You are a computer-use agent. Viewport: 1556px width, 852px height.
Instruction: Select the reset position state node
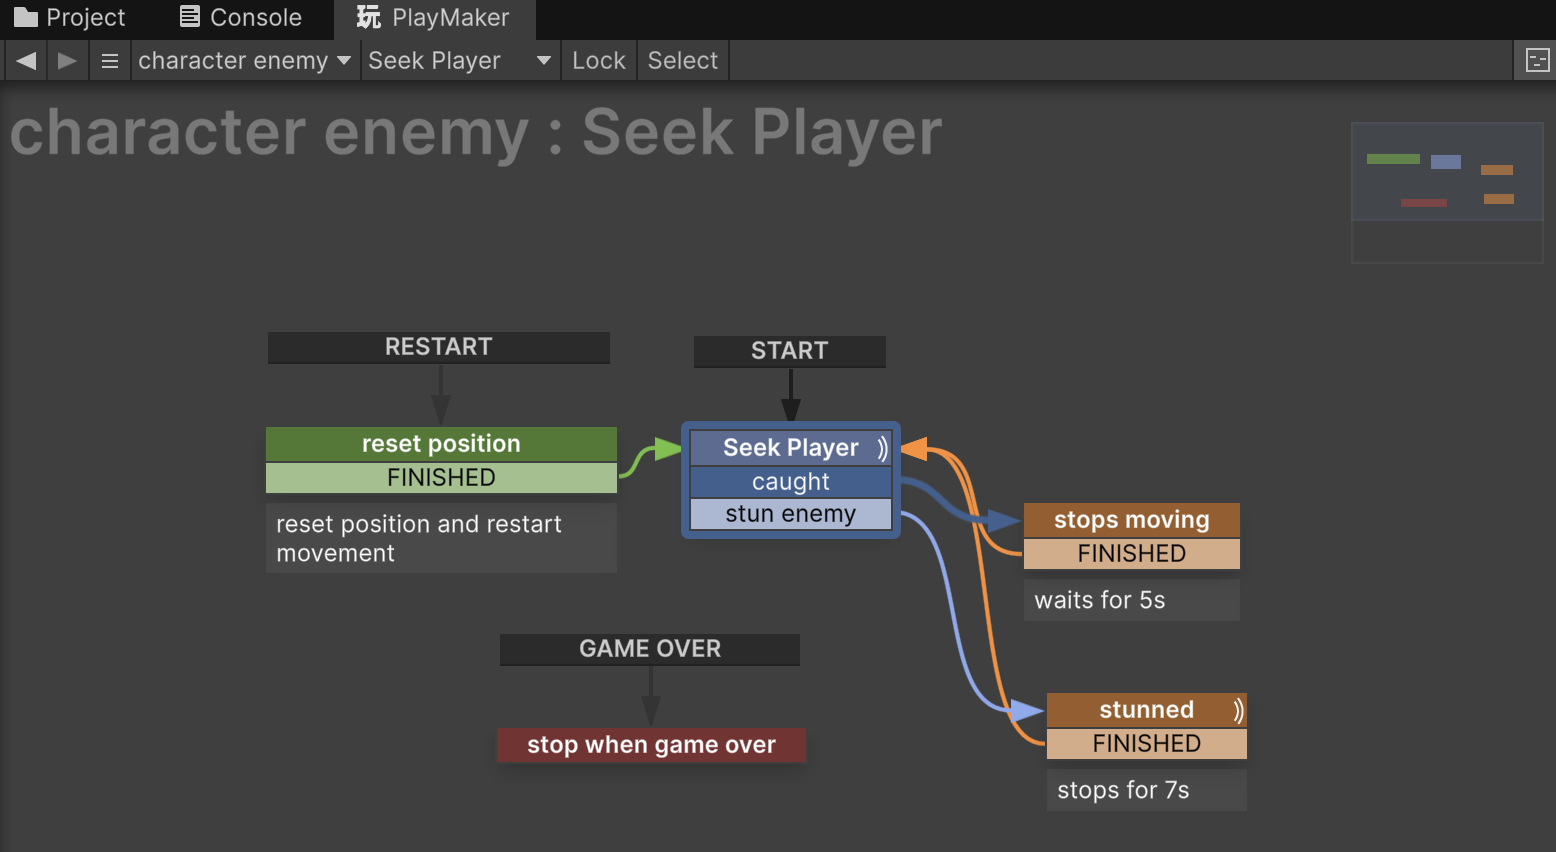(x=440, y=443)
